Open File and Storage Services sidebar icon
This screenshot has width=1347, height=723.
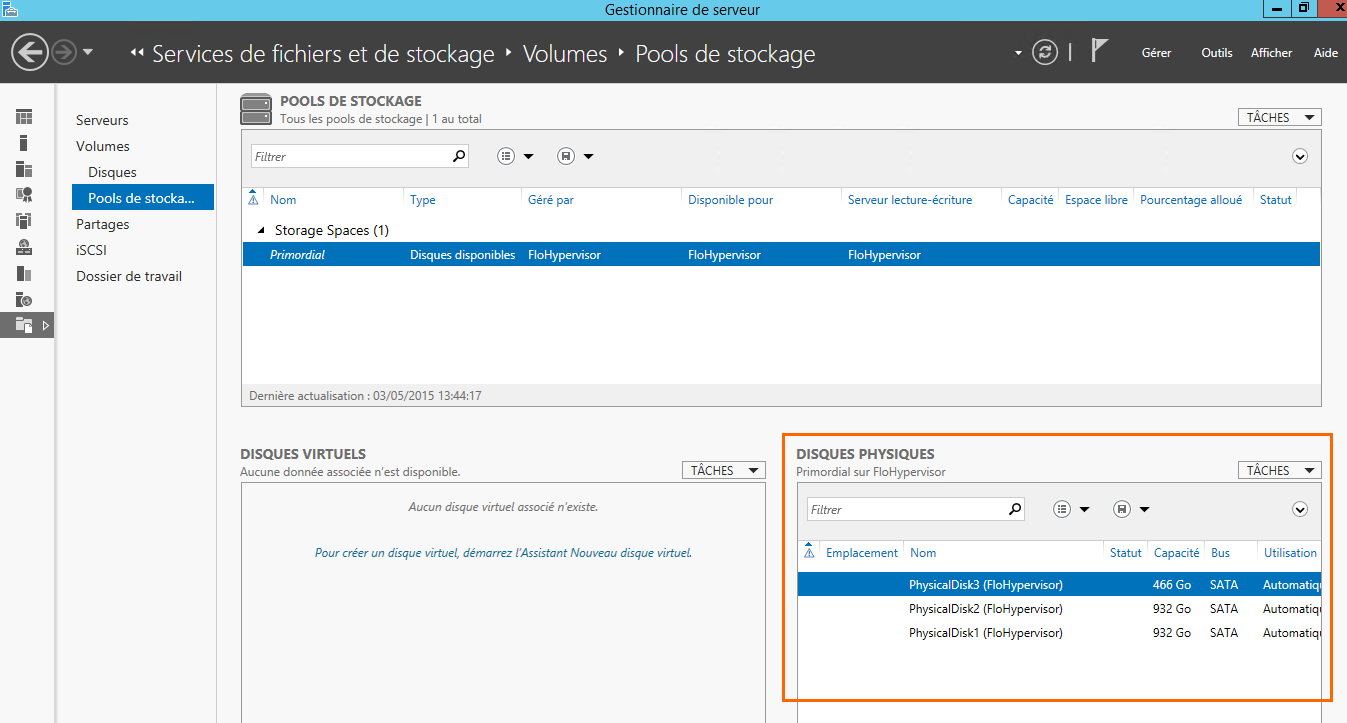[24, 325]
